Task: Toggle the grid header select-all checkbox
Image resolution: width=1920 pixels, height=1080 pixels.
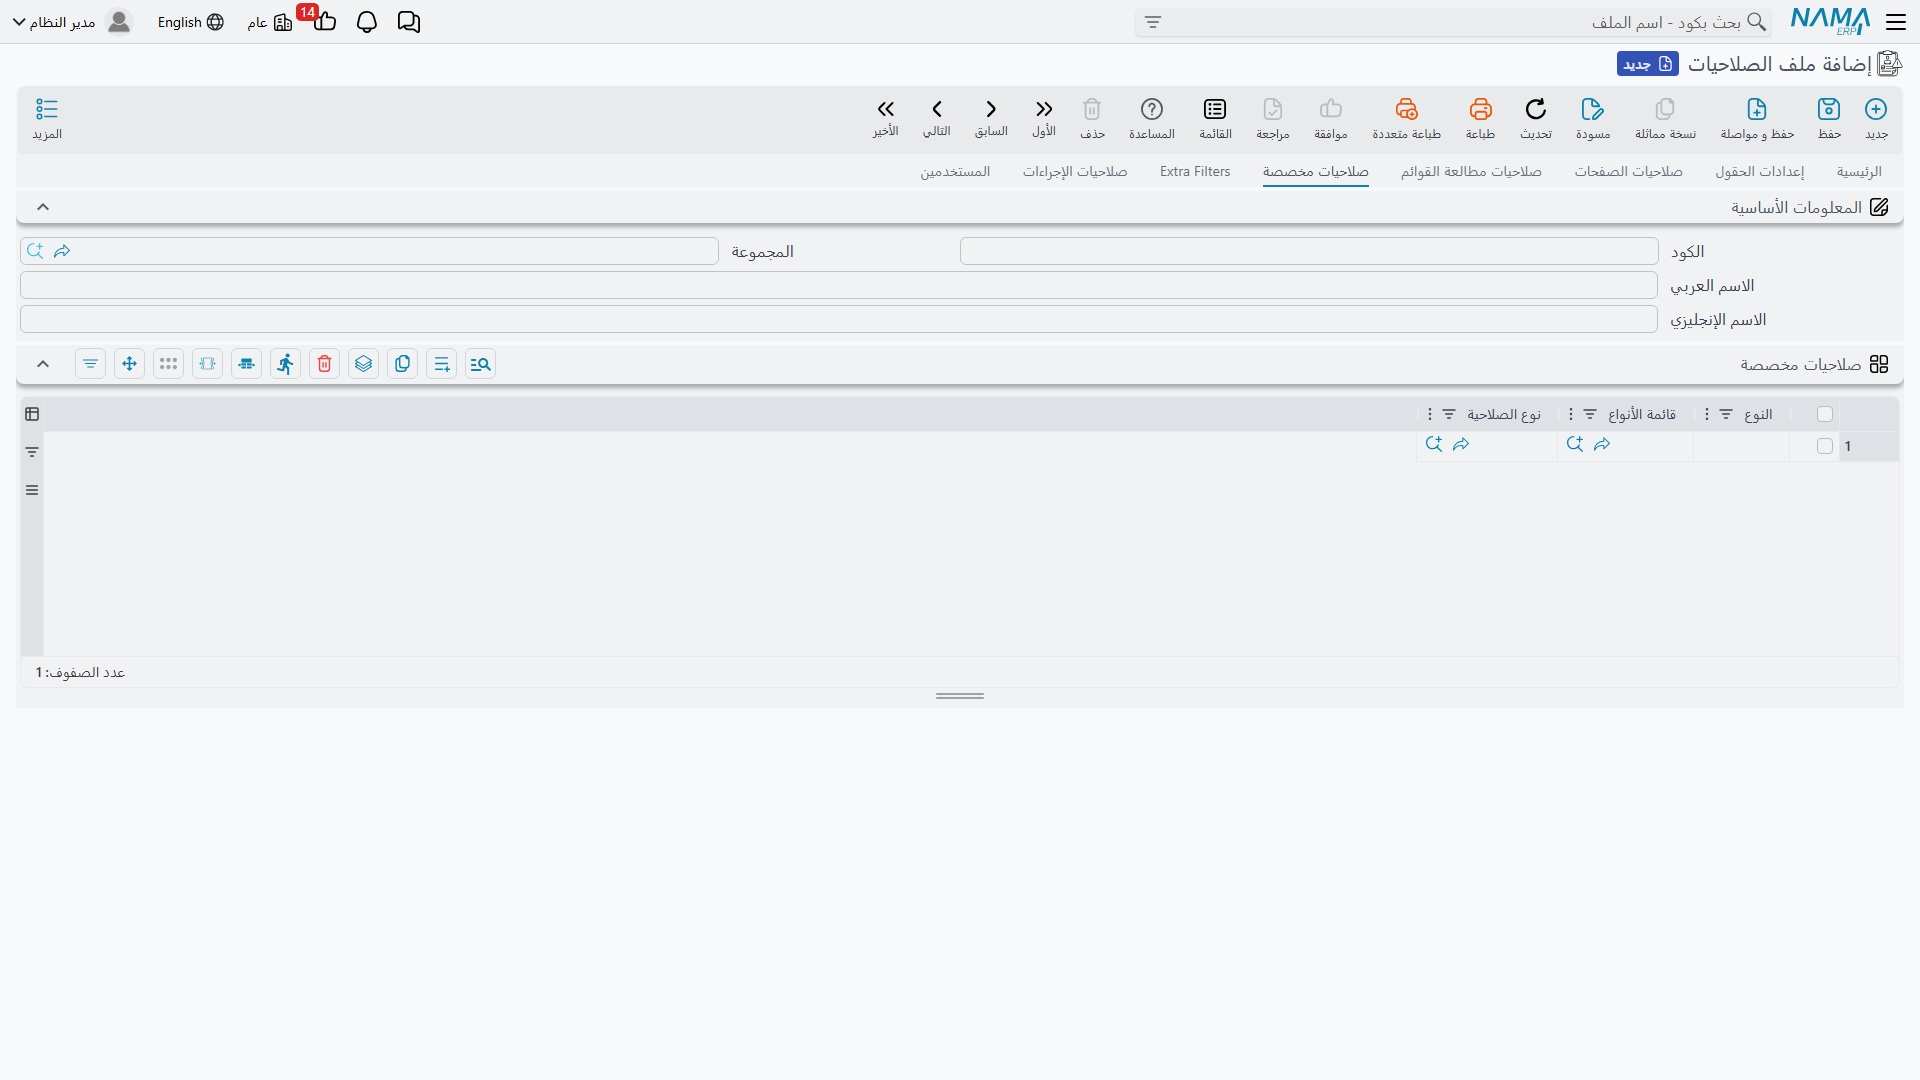Action: tap(1825, 414)
